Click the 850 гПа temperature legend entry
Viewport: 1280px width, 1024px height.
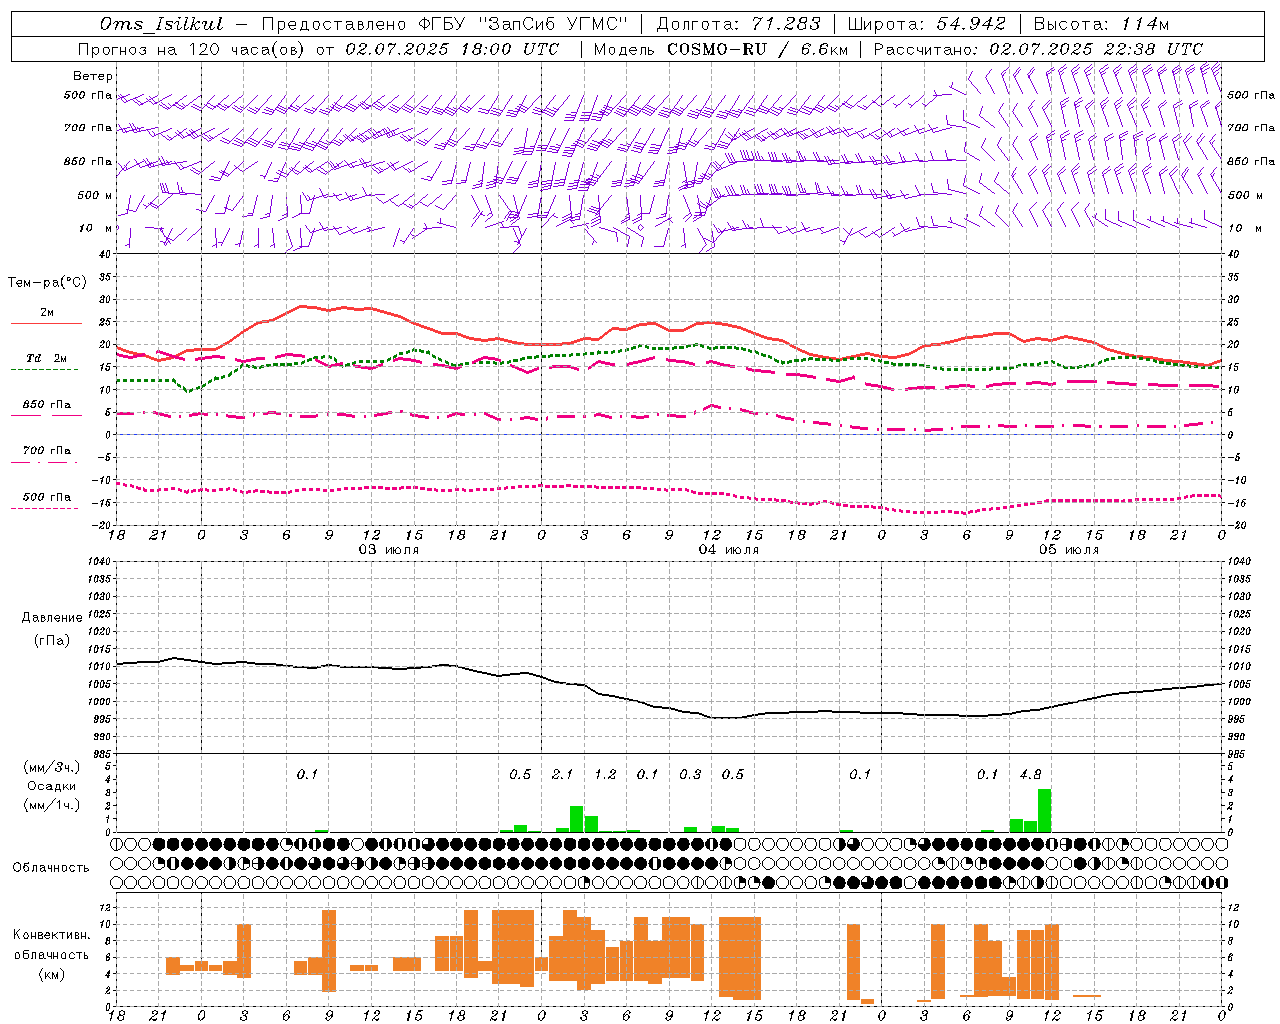coord(47,405)
